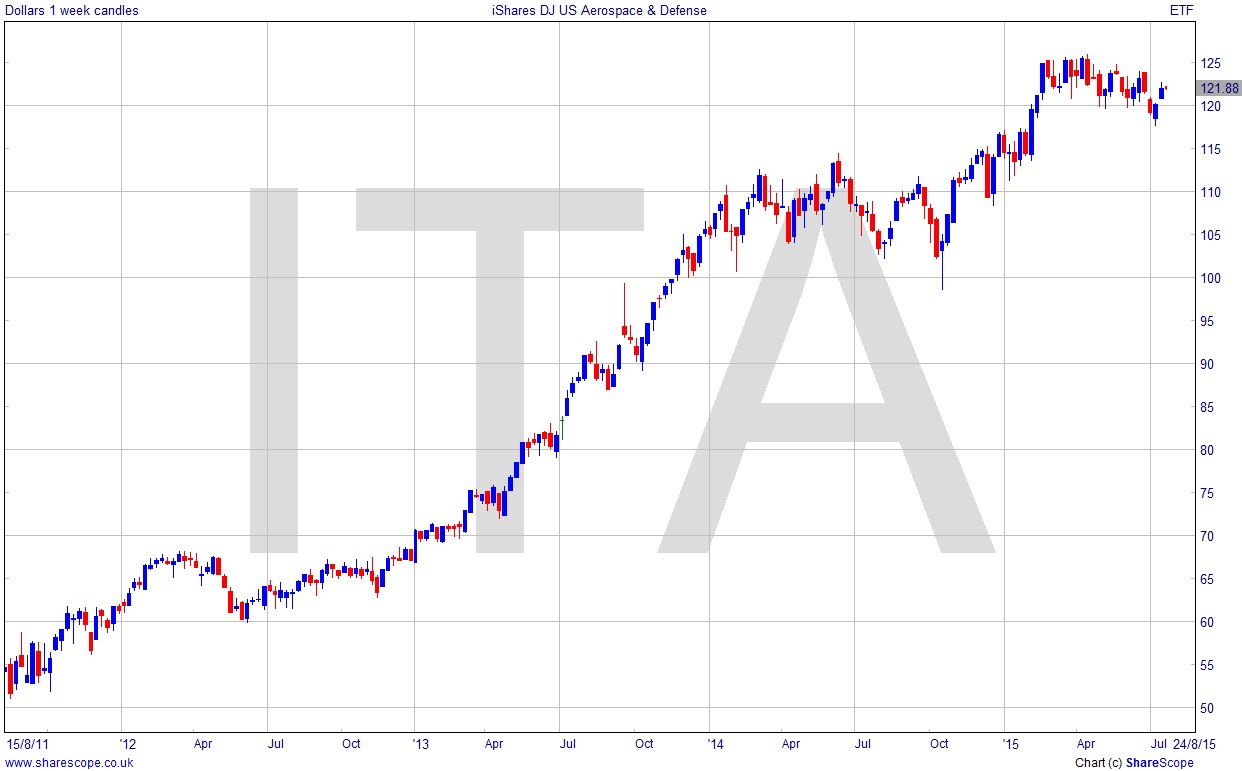
Task: Select the '13 year marker on time axis
Action: point(421,743)
